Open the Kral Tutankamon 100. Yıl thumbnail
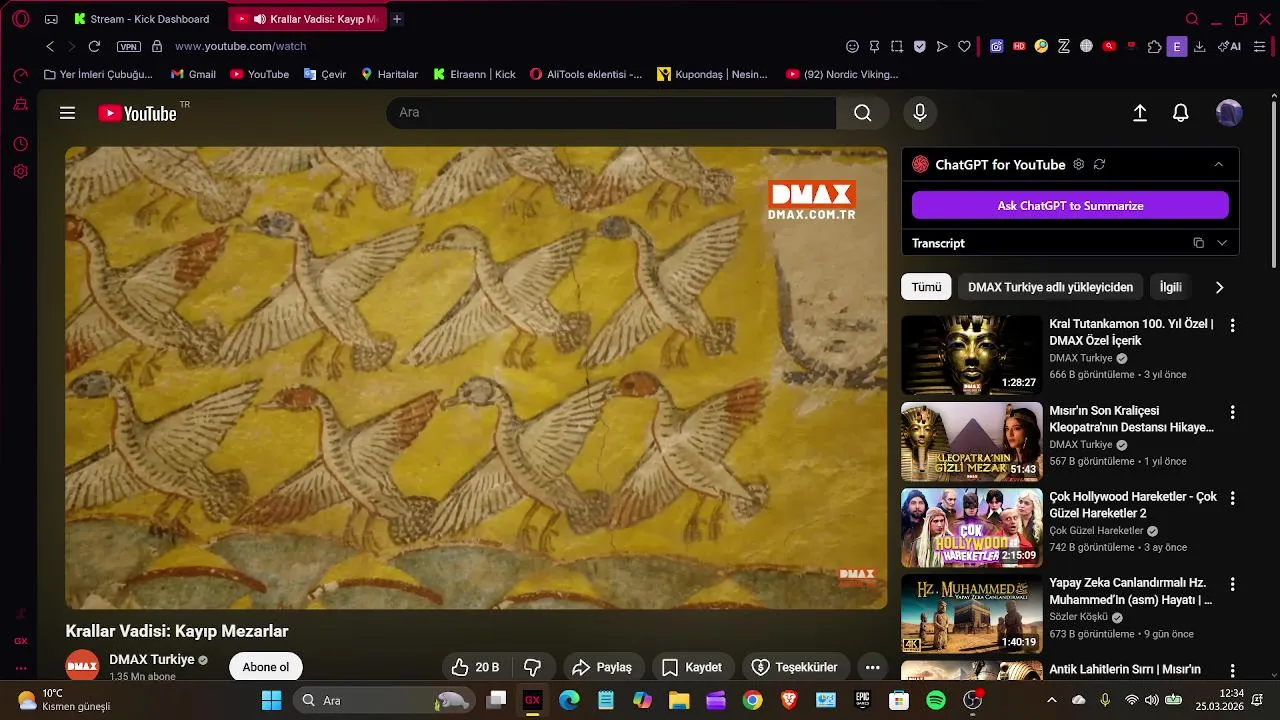Screen dimensions: 1280x720 coord(971,356)
